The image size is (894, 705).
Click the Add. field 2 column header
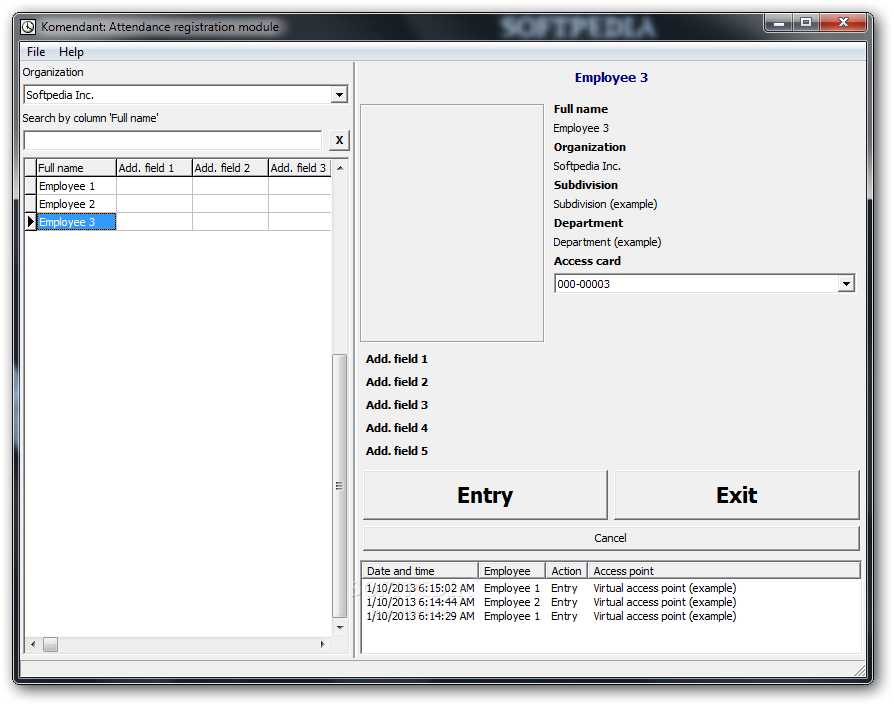230,168
